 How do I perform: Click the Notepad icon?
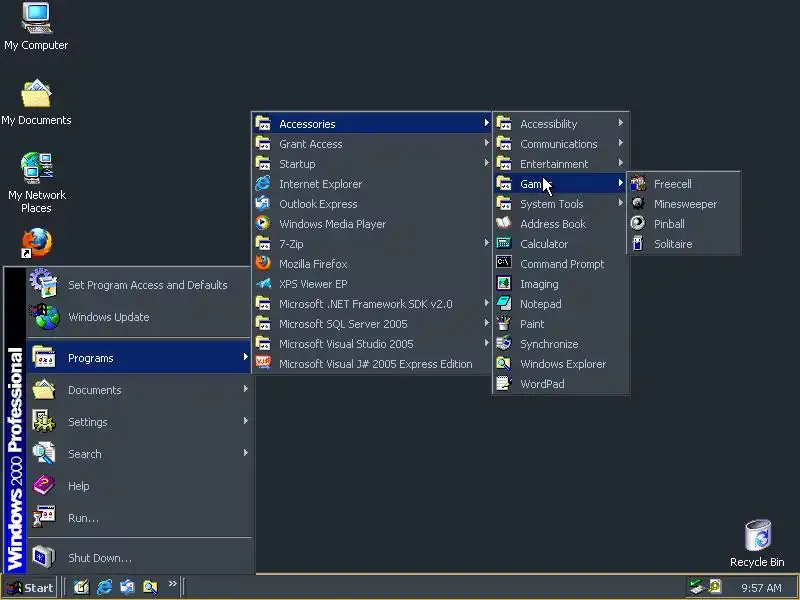coord(504,303)
